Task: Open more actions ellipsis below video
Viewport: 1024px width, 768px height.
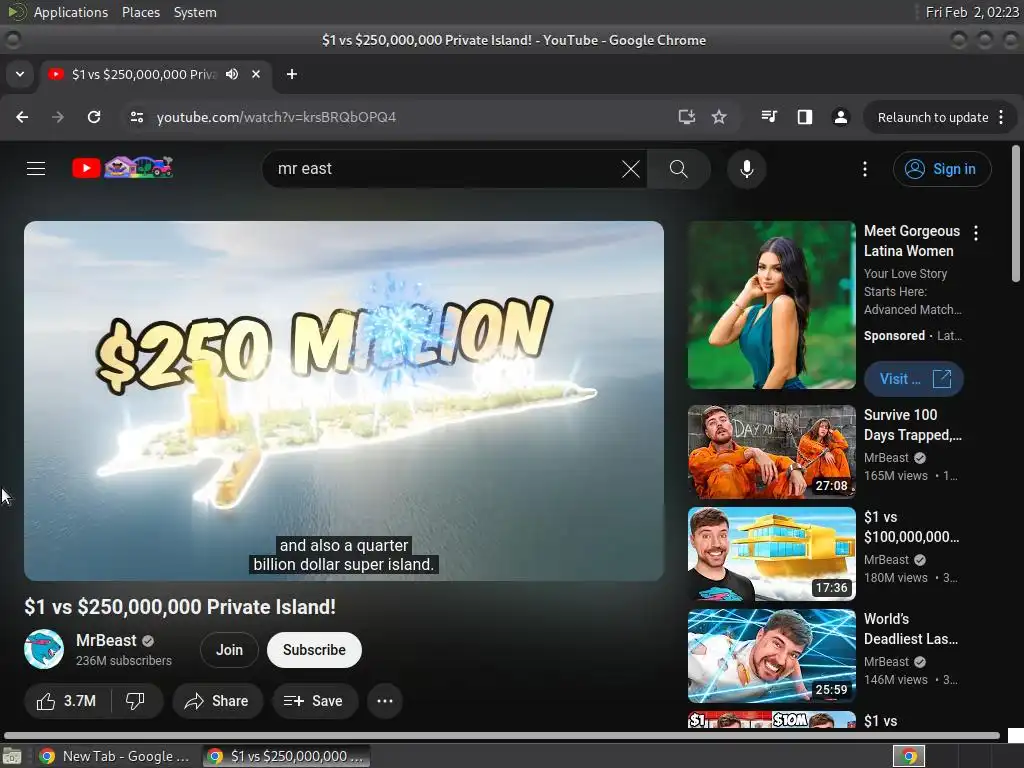Action: [x=385, y=701]
